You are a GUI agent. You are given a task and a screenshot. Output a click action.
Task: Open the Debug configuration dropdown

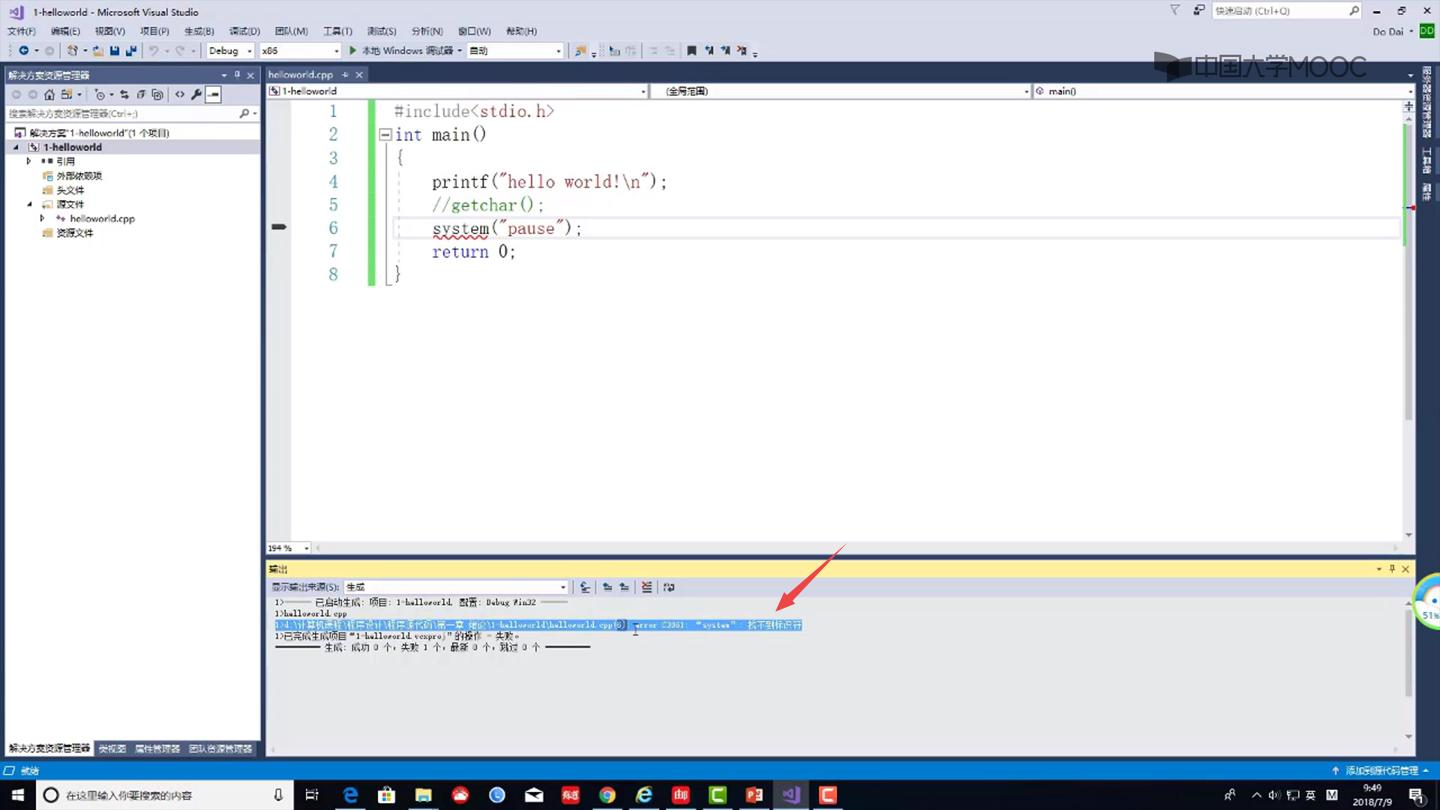[231, 51]
